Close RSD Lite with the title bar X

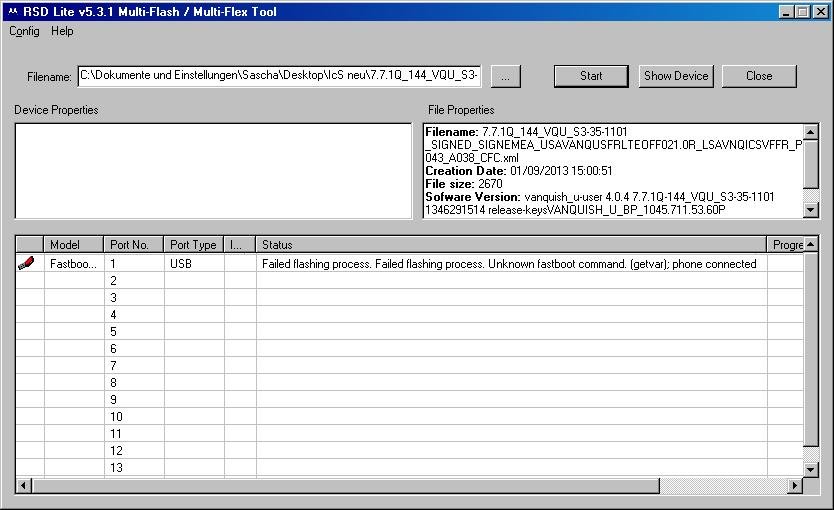pyautogui.click(x=821, y=12)
